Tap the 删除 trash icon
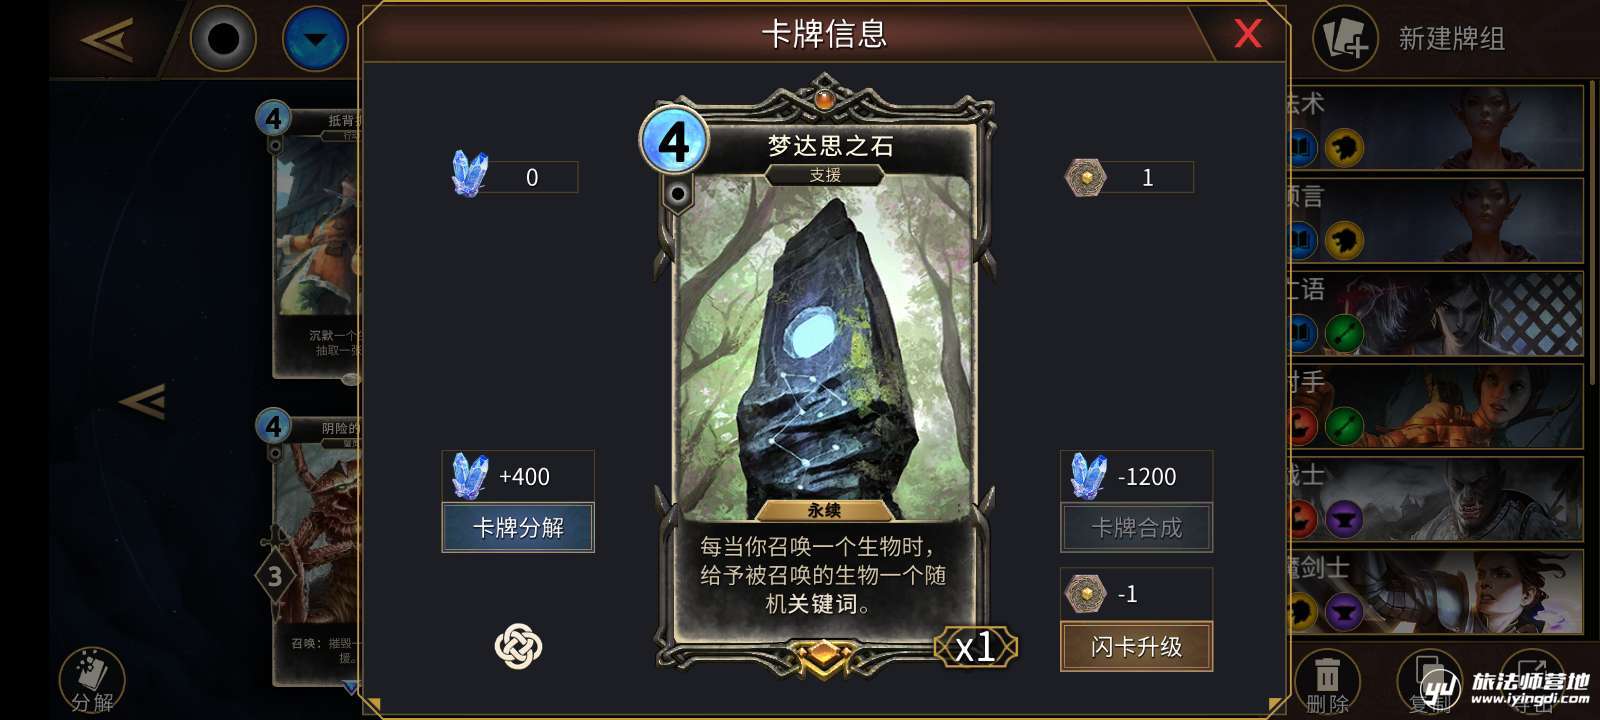 click(1327, 681)
